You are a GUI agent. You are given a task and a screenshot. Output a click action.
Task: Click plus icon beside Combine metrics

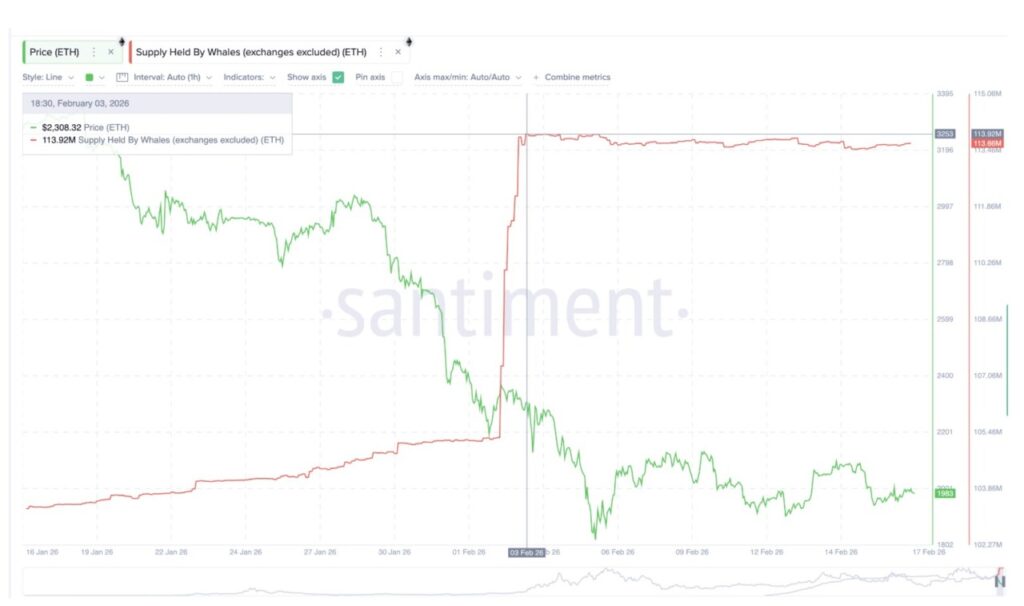pyautogui.click(x=536, y=77)
